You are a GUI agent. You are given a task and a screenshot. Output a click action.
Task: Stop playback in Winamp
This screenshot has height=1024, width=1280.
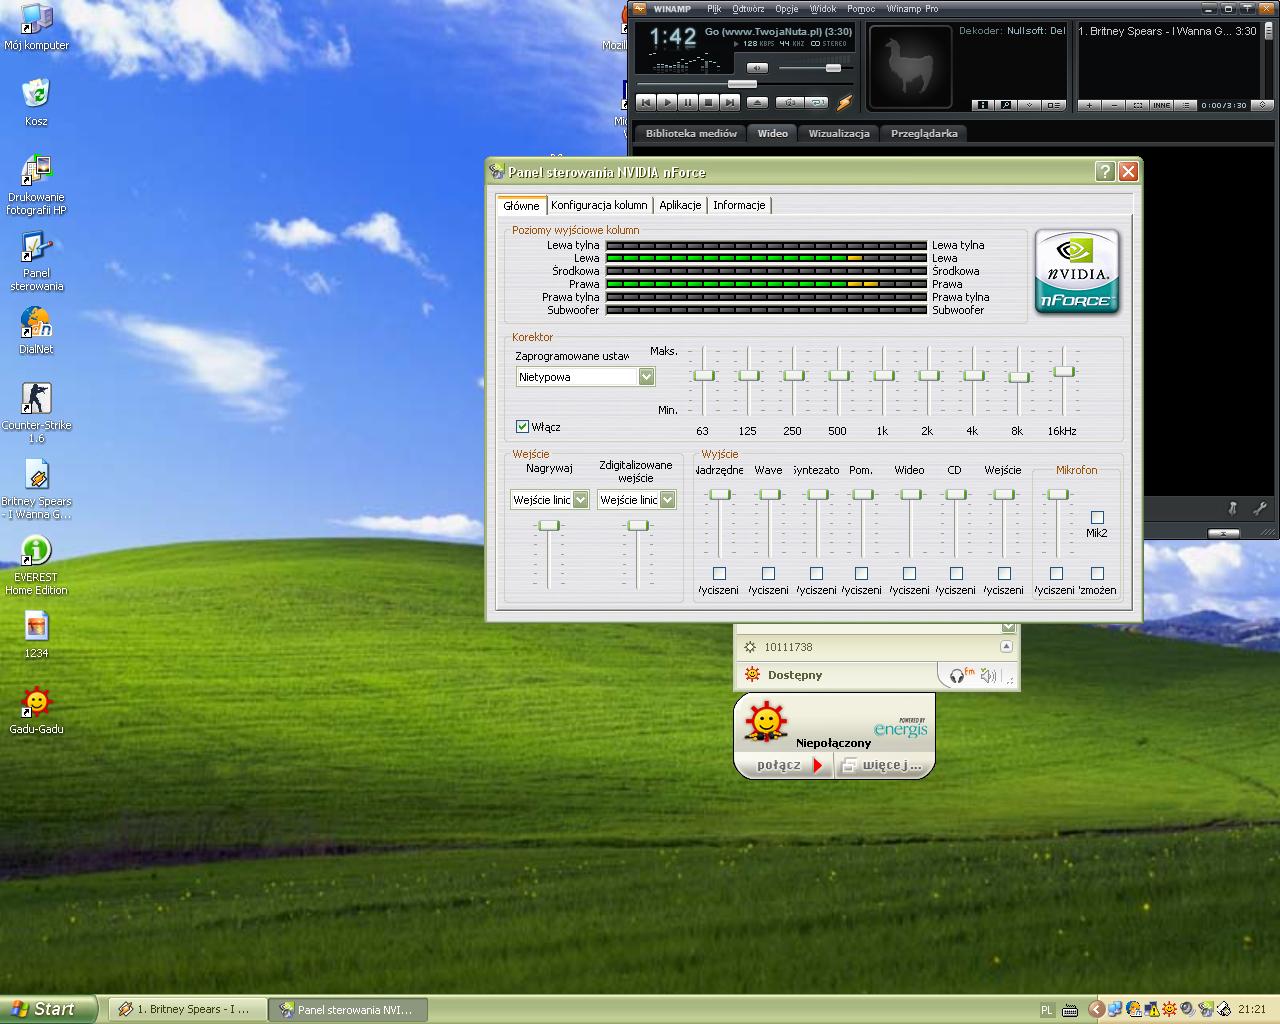(x=709, y=102)
